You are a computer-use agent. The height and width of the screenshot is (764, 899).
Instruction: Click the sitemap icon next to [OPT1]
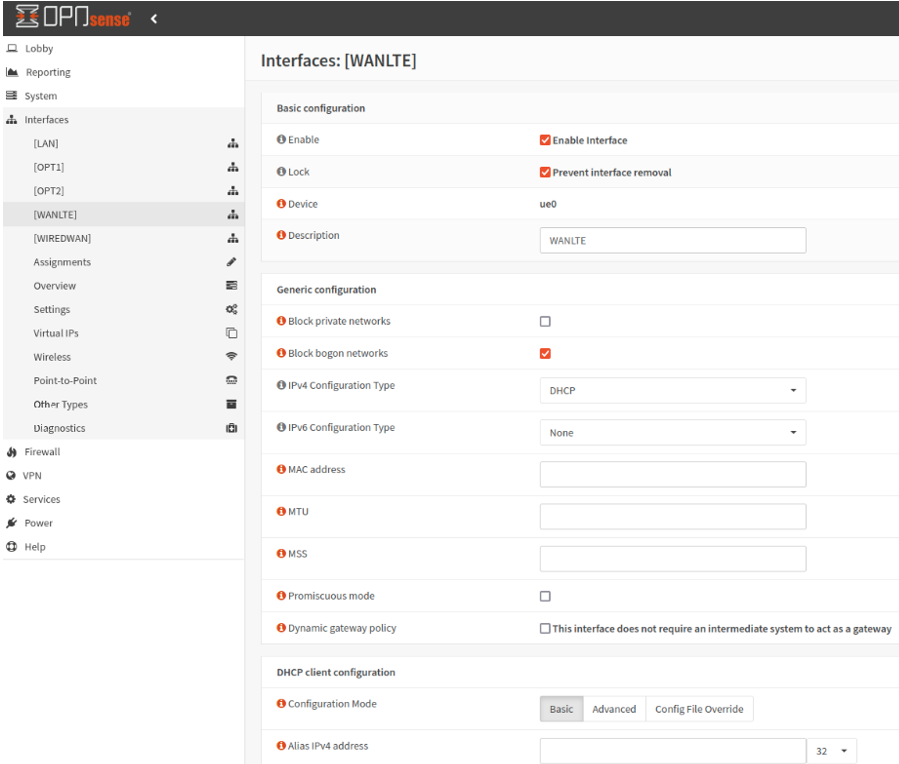tap(232, 167)
